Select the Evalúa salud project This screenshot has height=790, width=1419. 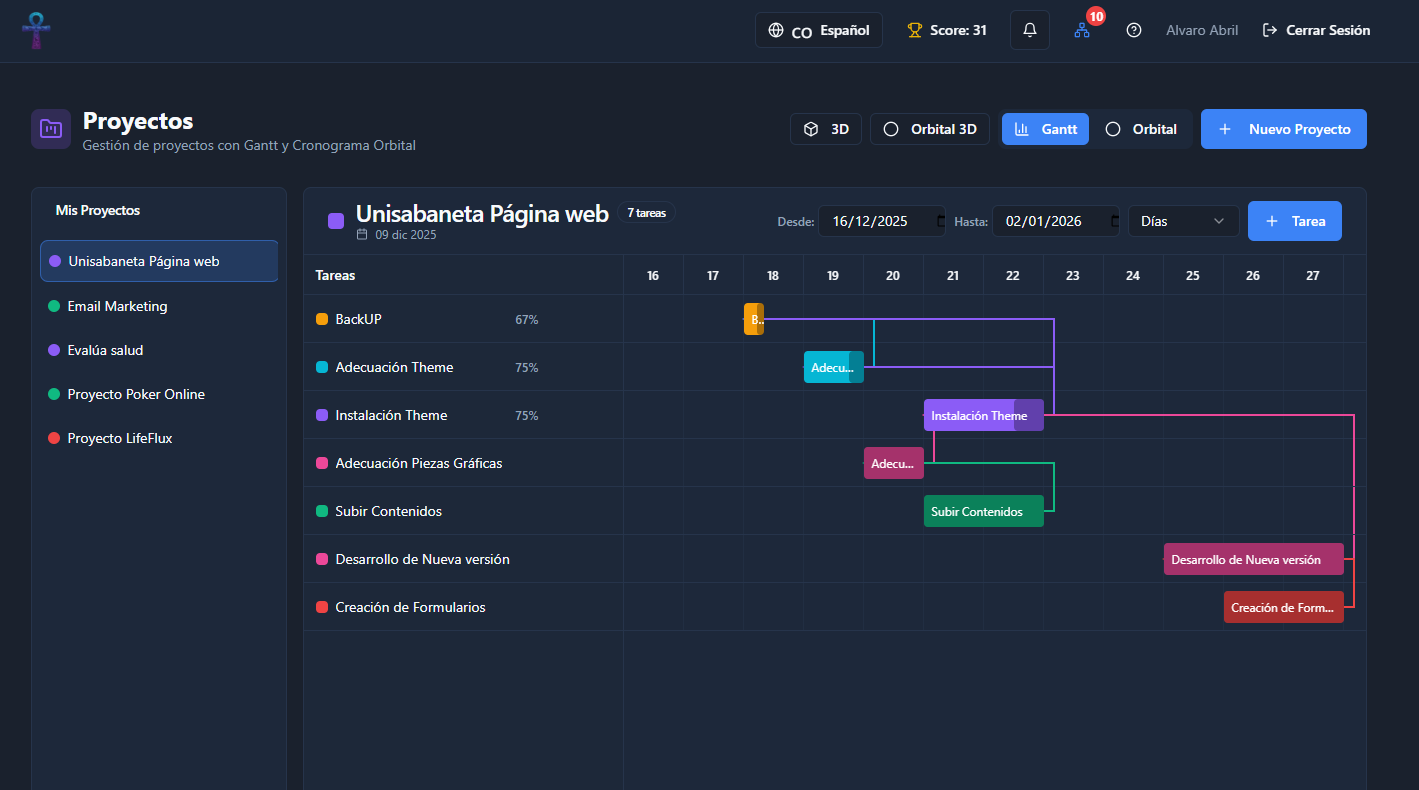pyautogui.click(x=159, y=350)
